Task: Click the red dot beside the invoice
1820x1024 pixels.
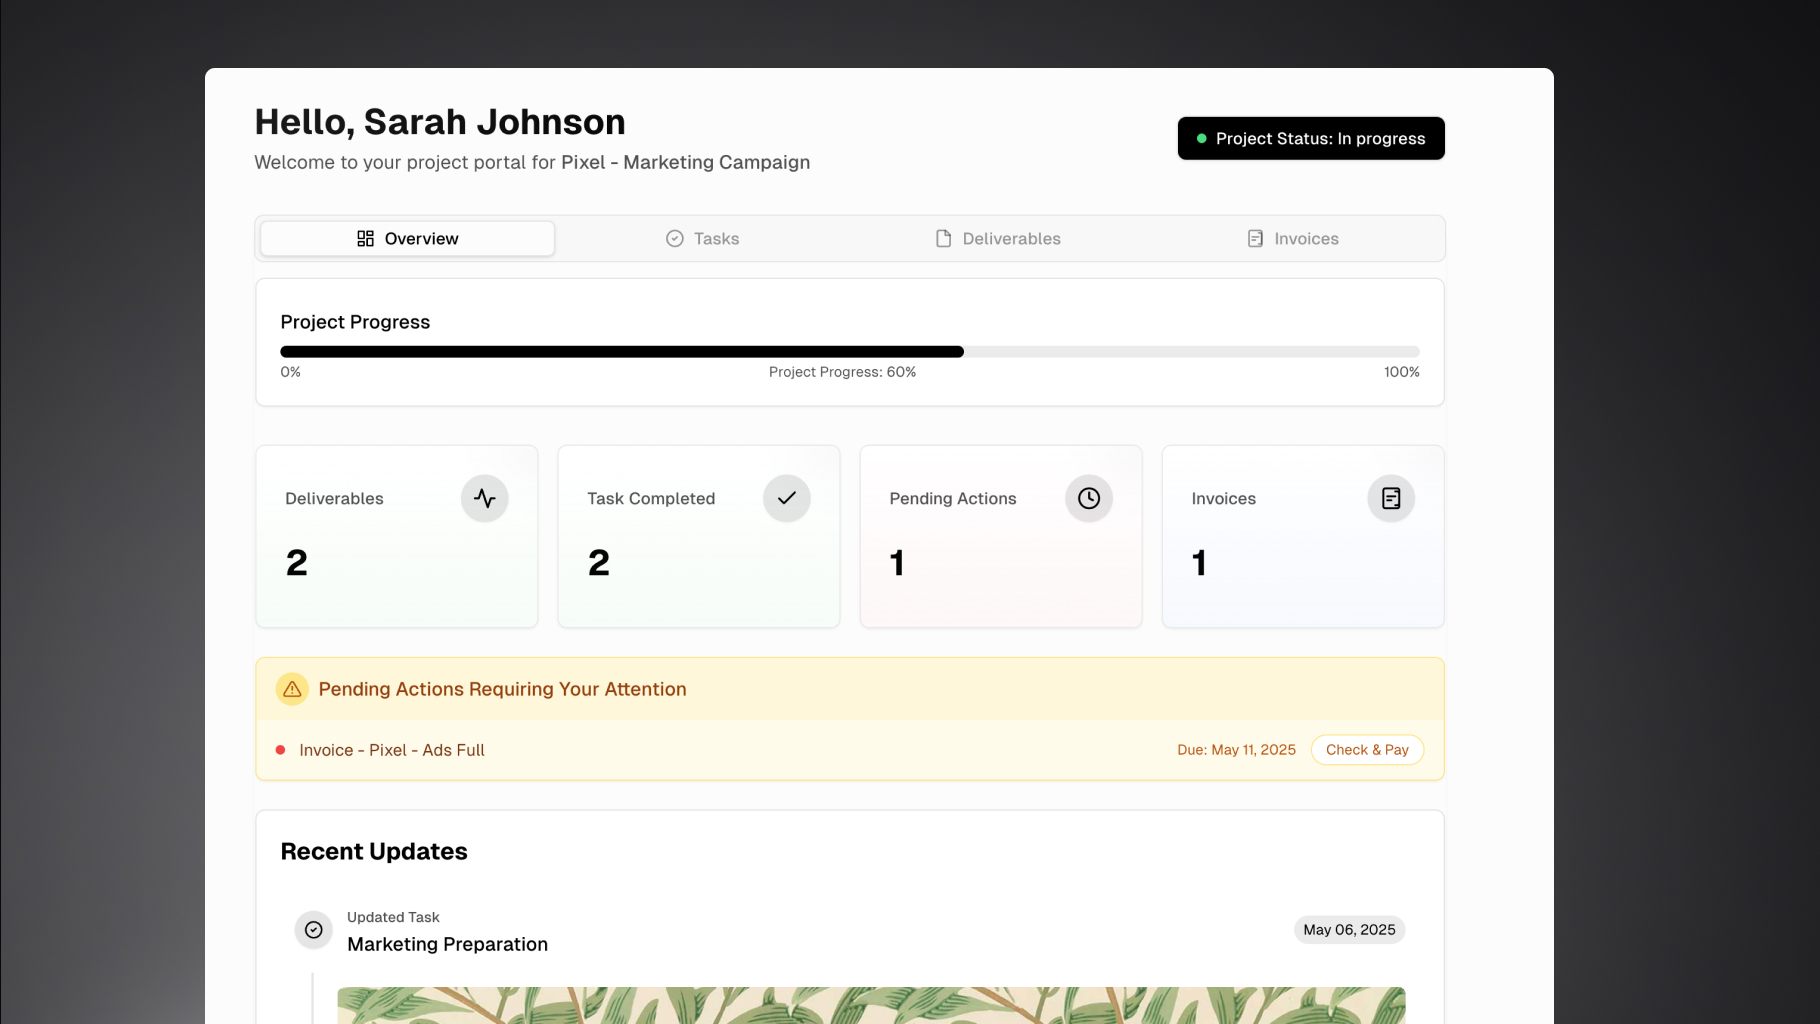Action: (280, 750)
